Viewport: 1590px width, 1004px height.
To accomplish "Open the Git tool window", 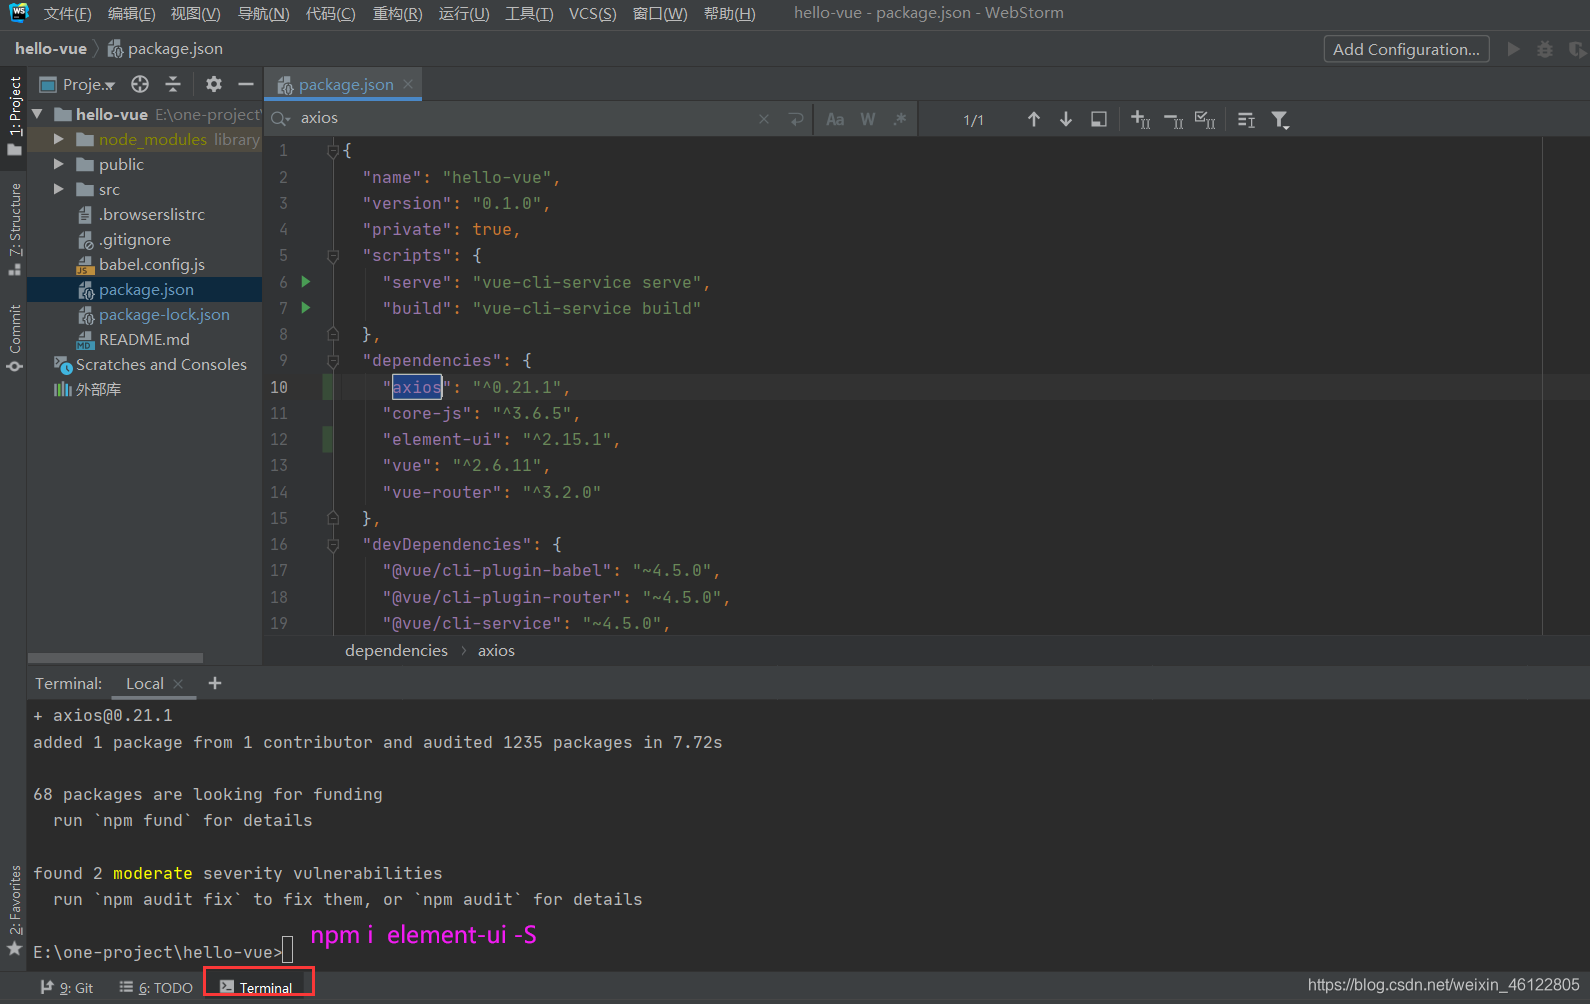I will [x=67, y=987].
